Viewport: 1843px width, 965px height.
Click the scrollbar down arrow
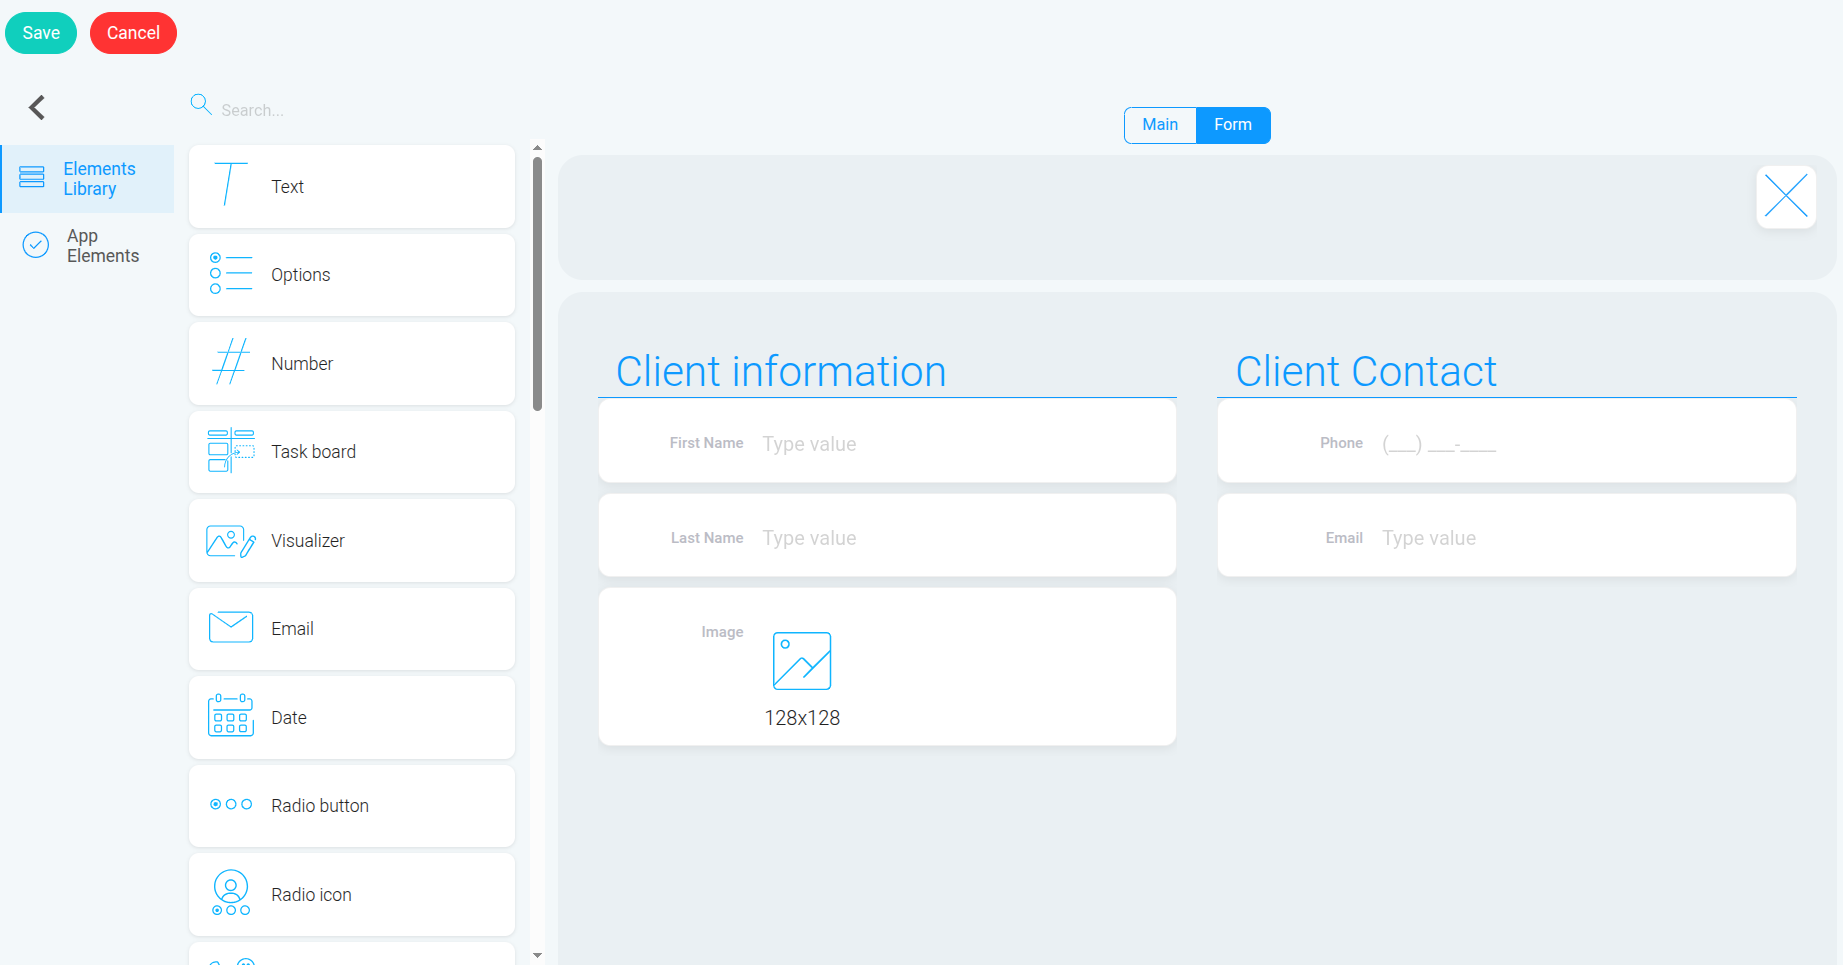[x=538, y=955]
